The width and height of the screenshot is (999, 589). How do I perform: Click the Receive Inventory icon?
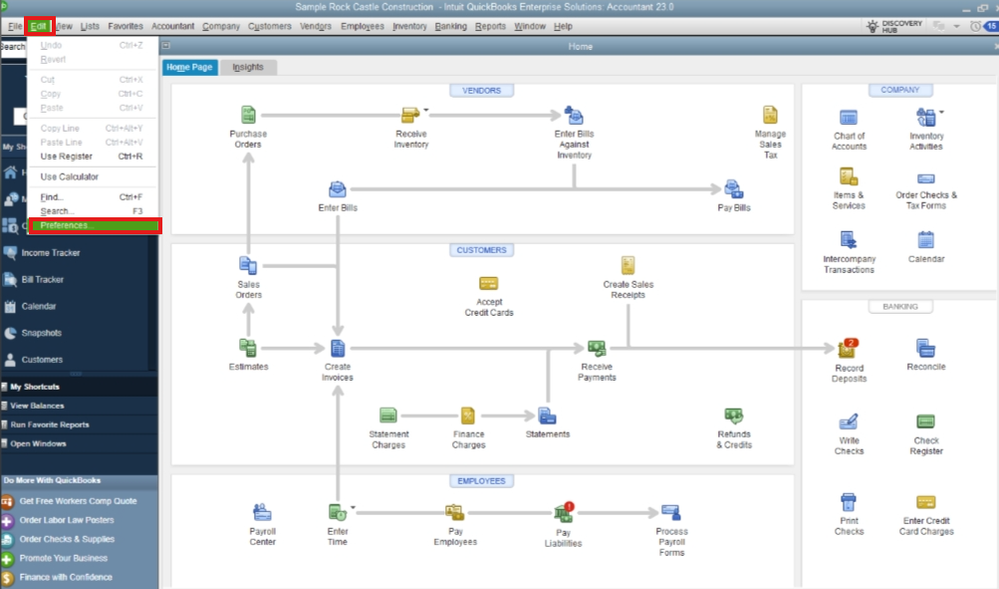point(410,115)
